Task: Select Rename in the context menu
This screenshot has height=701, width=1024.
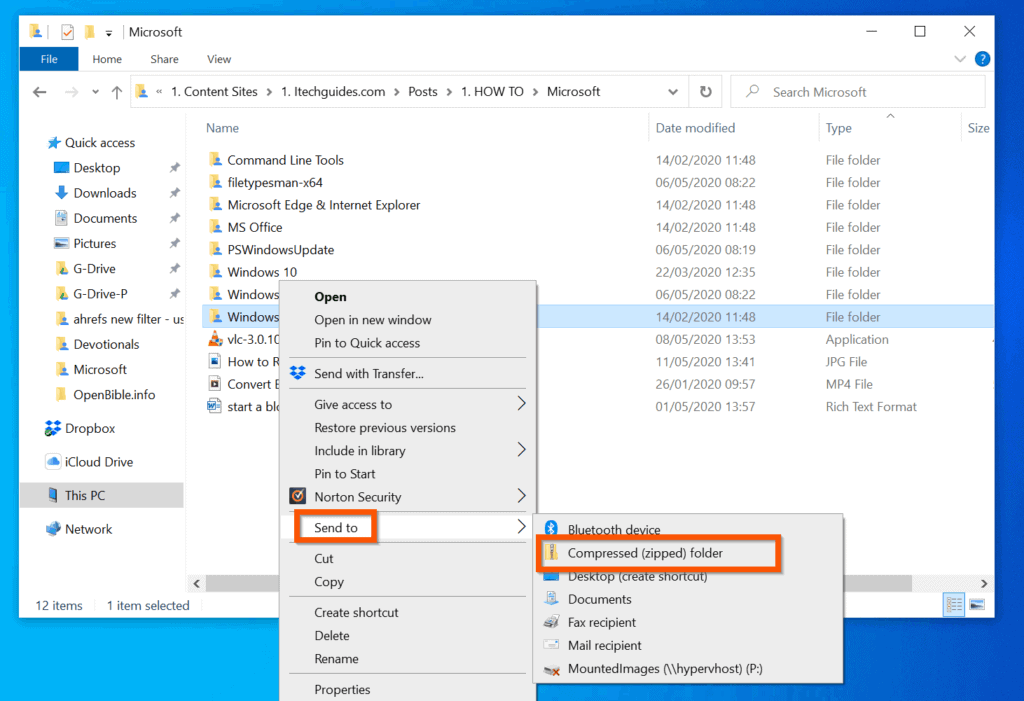Action: [336, 659]
